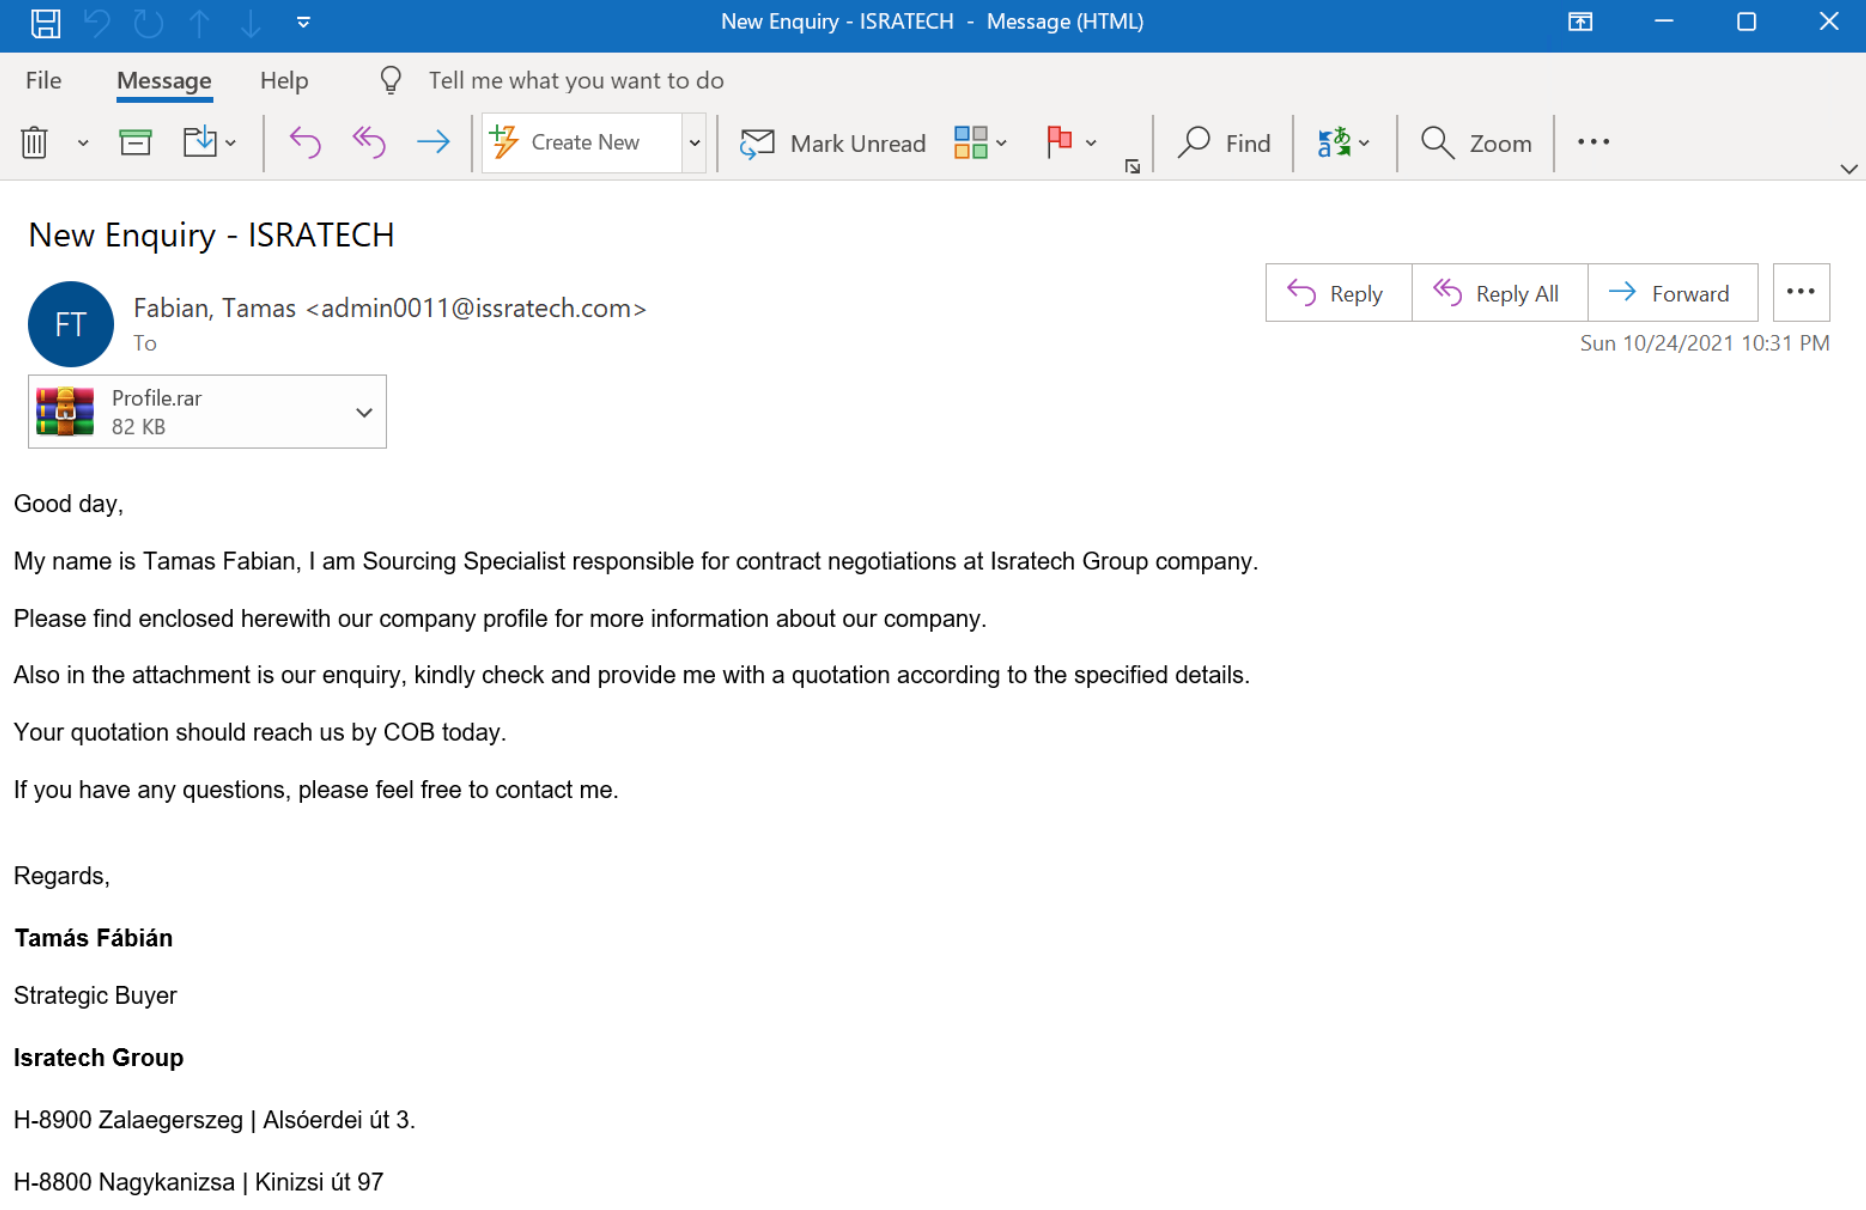This screenshot has height=1210, width=1866.
Task: Switch to the Help tab
Action: tap(284, 81)
